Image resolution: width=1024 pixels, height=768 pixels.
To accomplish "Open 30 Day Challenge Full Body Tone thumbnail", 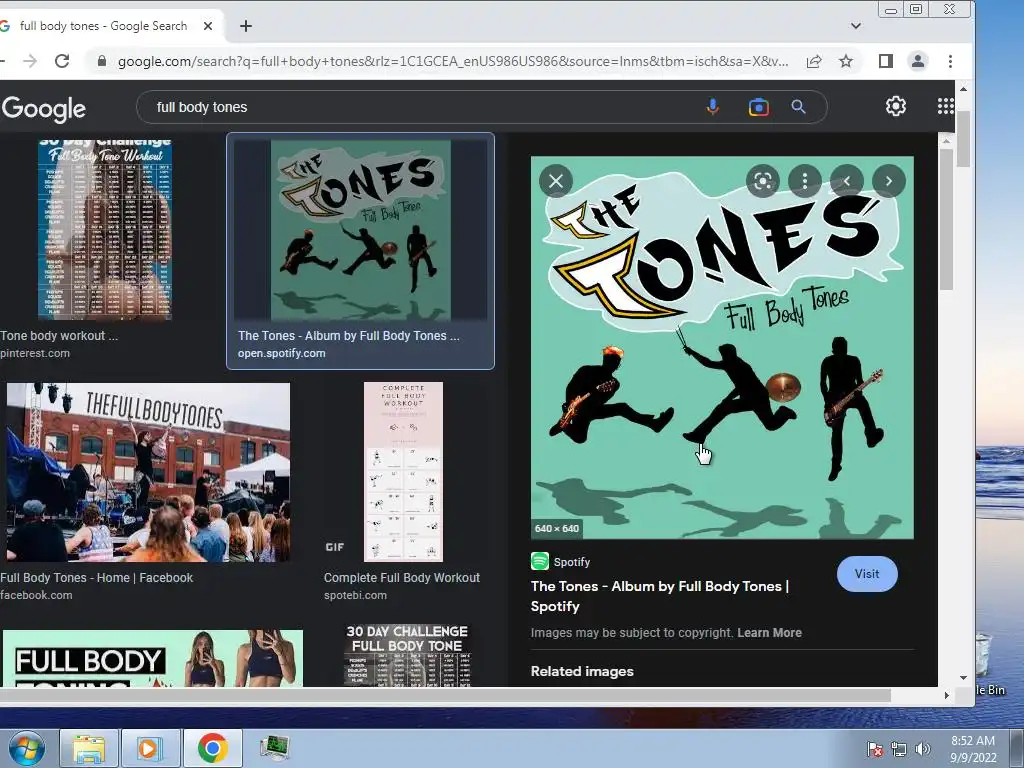I will (x=407, y=655).
